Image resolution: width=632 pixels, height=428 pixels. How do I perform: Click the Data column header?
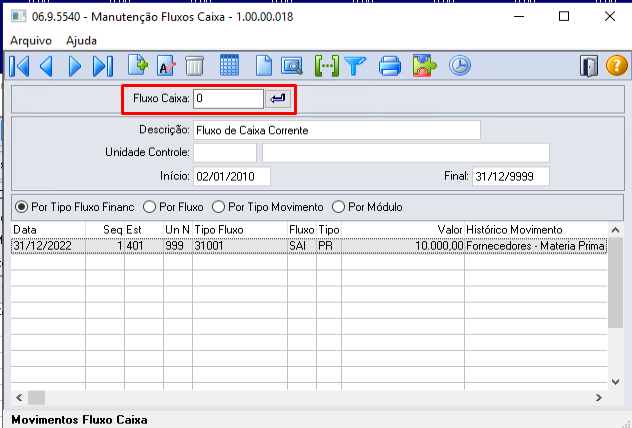point(48,230)
